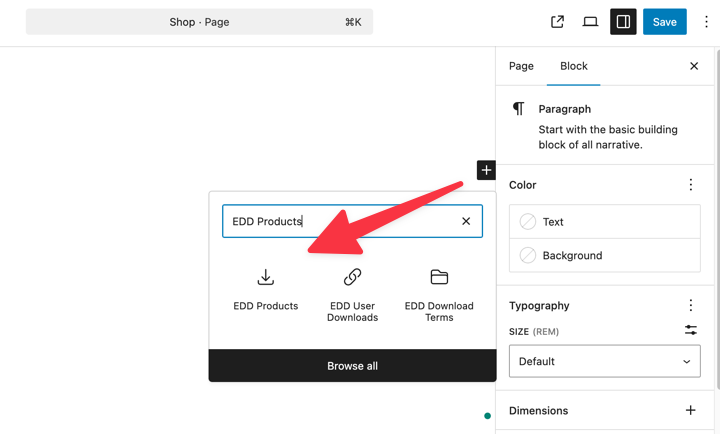Image resolution: width=720 pixels, height=434 pixels.
Task: Click the Typography section heading
Action: coord(539,306)
